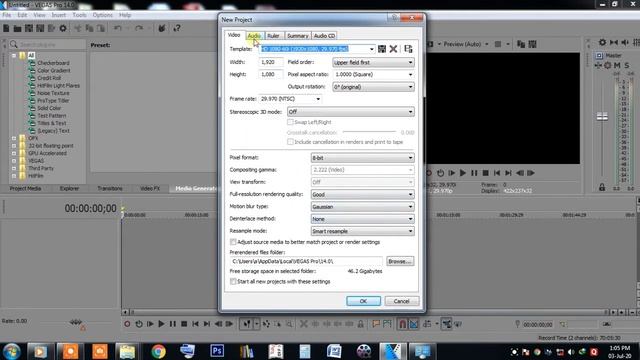
Task: Switch to the Audio CD tab
Action: [324, 36]
